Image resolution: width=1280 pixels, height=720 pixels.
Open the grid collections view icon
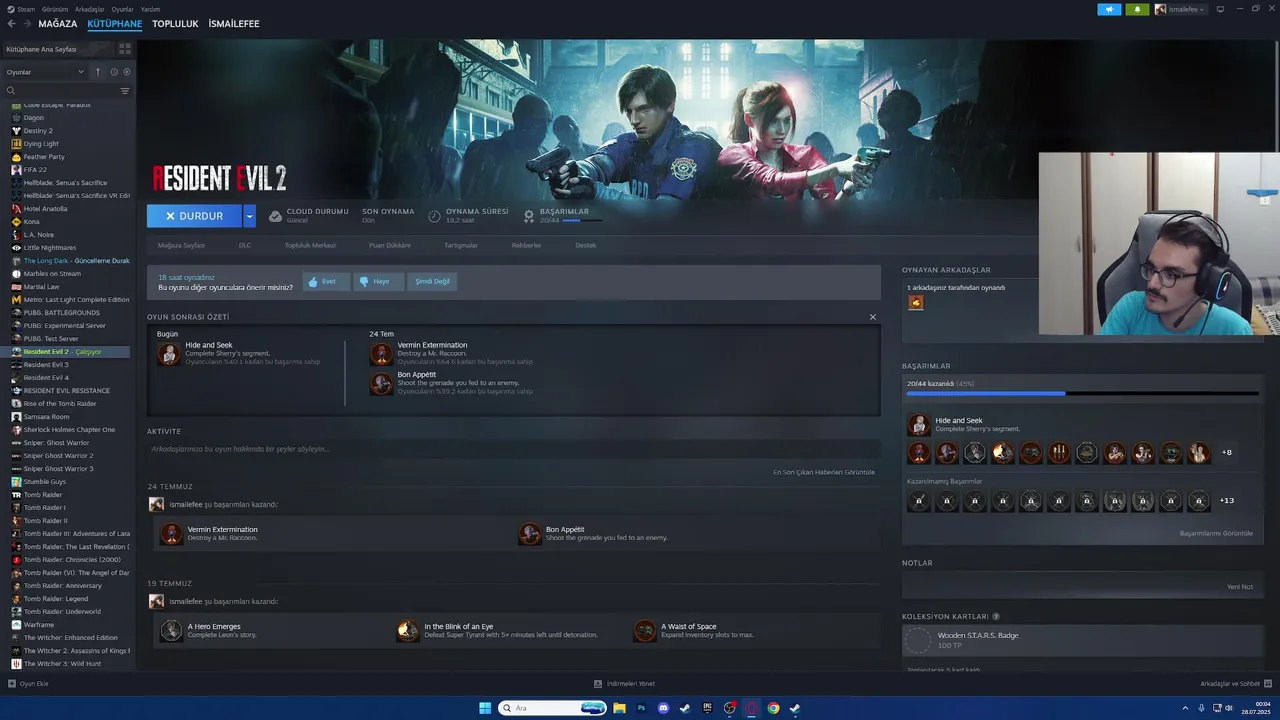(125, 48)
